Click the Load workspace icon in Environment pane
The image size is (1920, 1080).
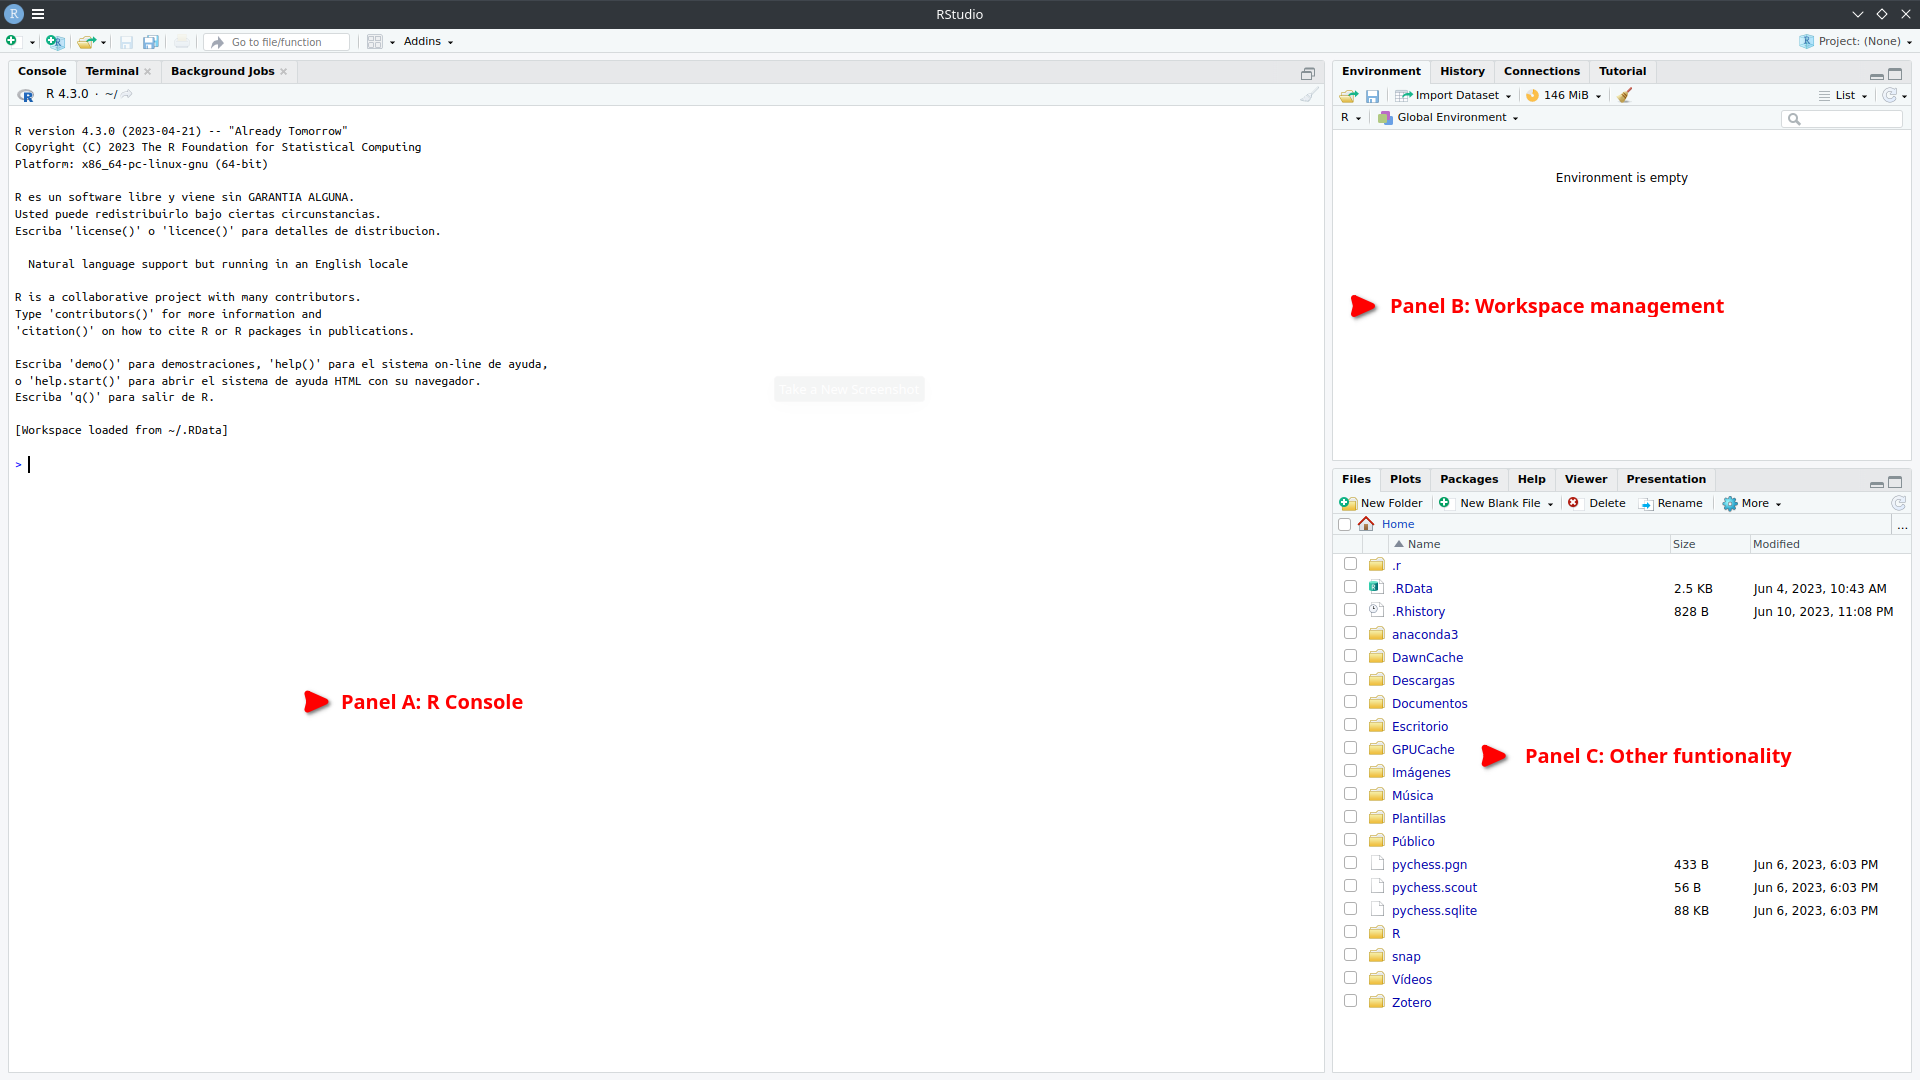(1349, 96)
